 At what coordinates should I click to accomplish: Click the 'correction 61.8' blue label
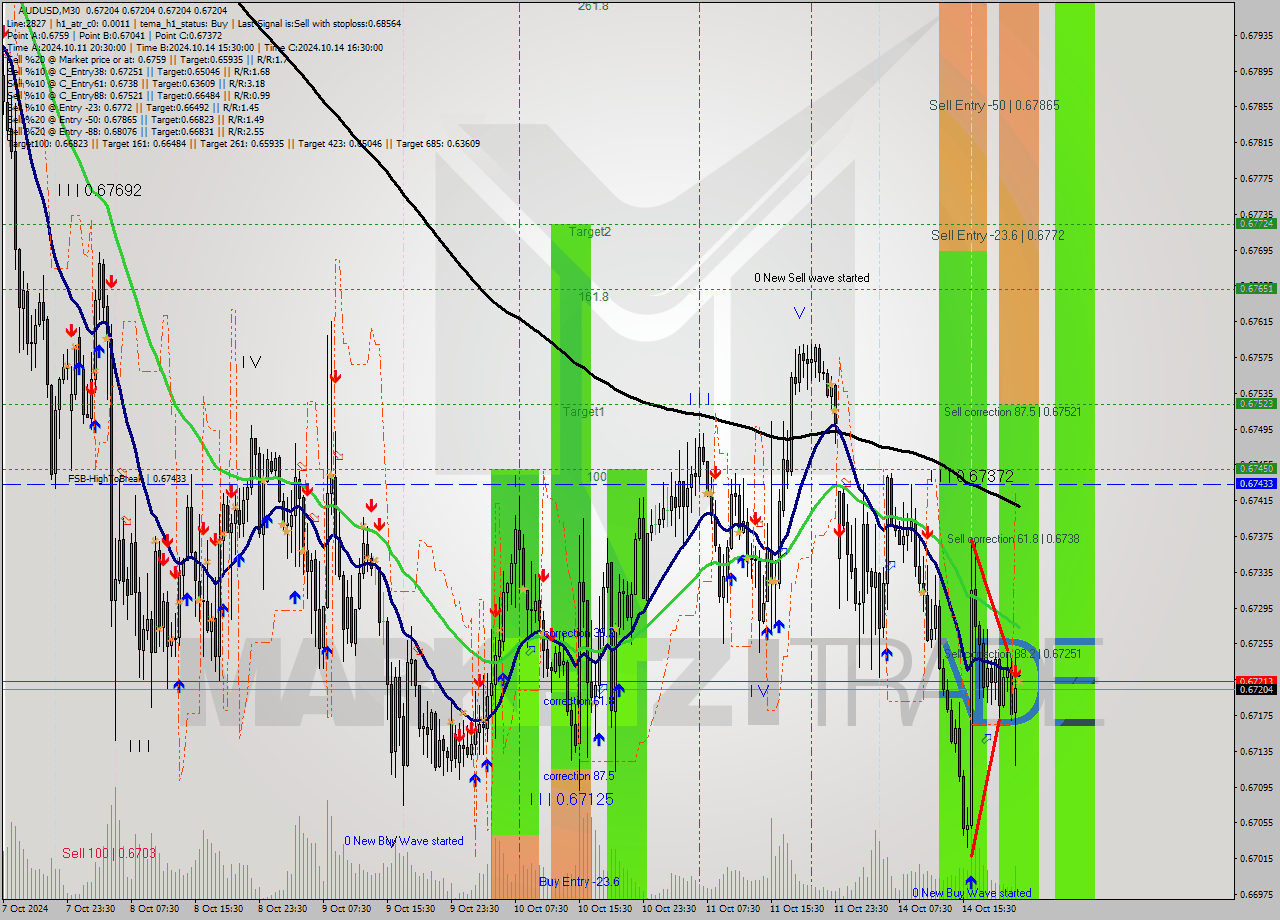(x=577, y=701)
